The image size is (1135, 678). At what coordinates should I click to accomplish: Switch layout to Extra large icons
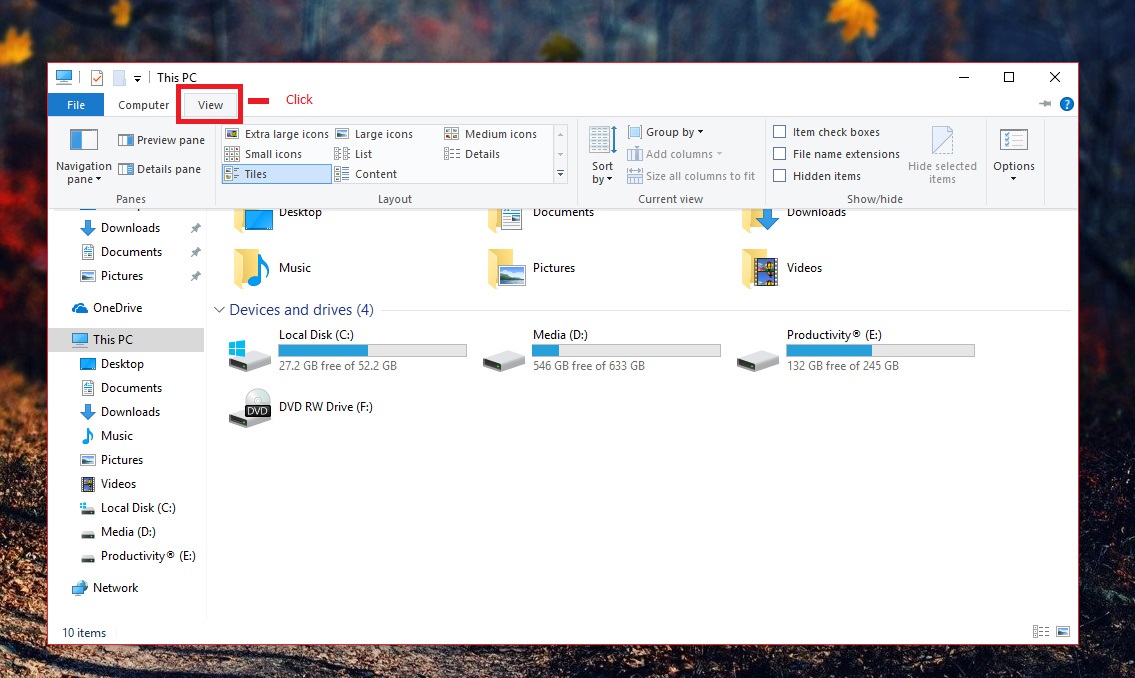[x=285, y=133]
